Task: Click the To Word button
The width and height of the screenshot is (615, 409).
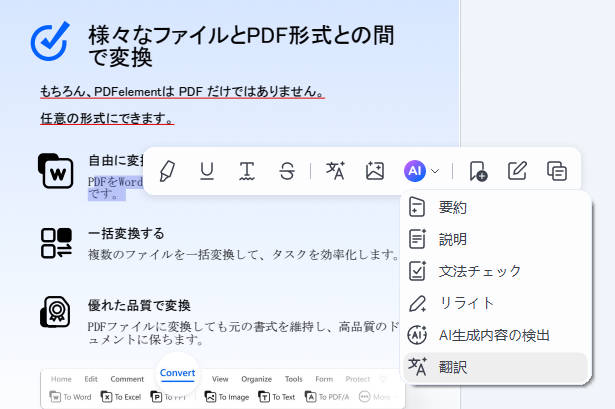Action: [70, 397]
